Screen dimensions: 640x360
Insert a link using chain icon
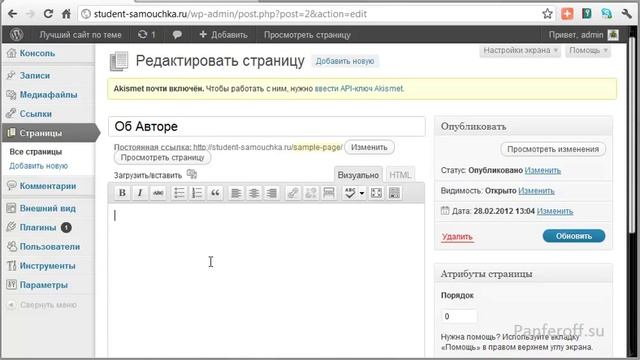pyautogui.click(x=293, y=193)
